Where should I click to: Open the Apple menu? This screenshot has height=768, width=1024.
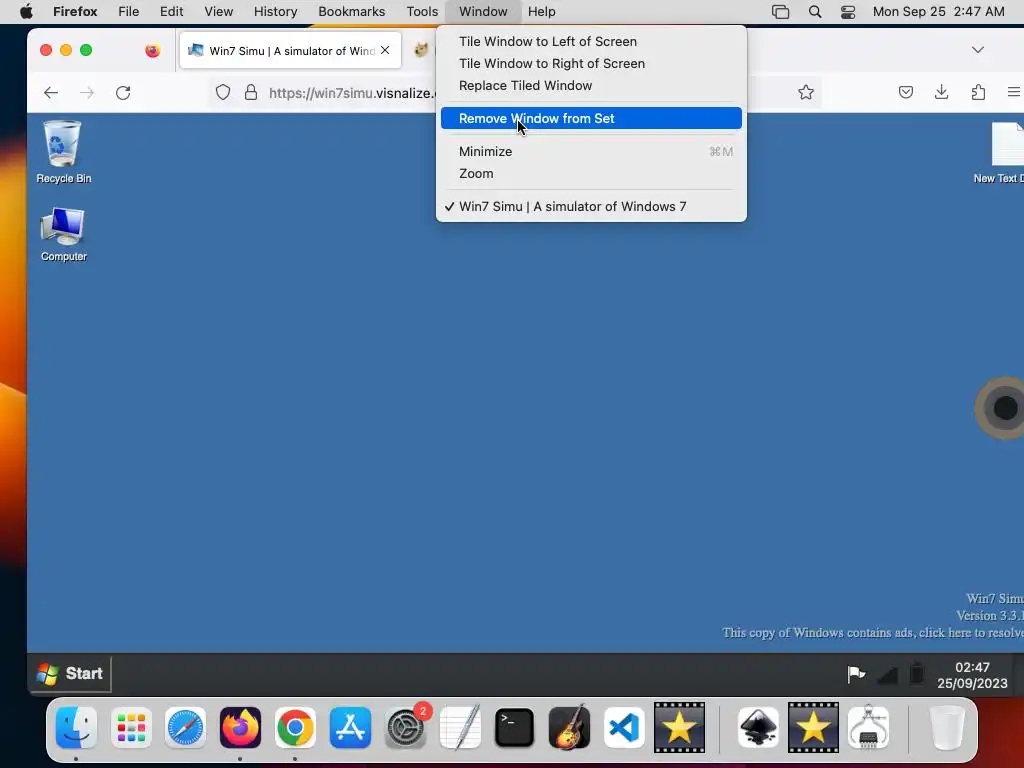[x=26, y=11]
